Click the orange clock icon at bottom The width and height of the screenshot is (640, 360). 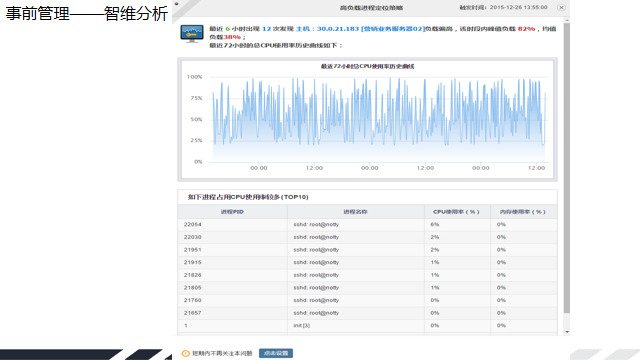[x=186, y=353]
